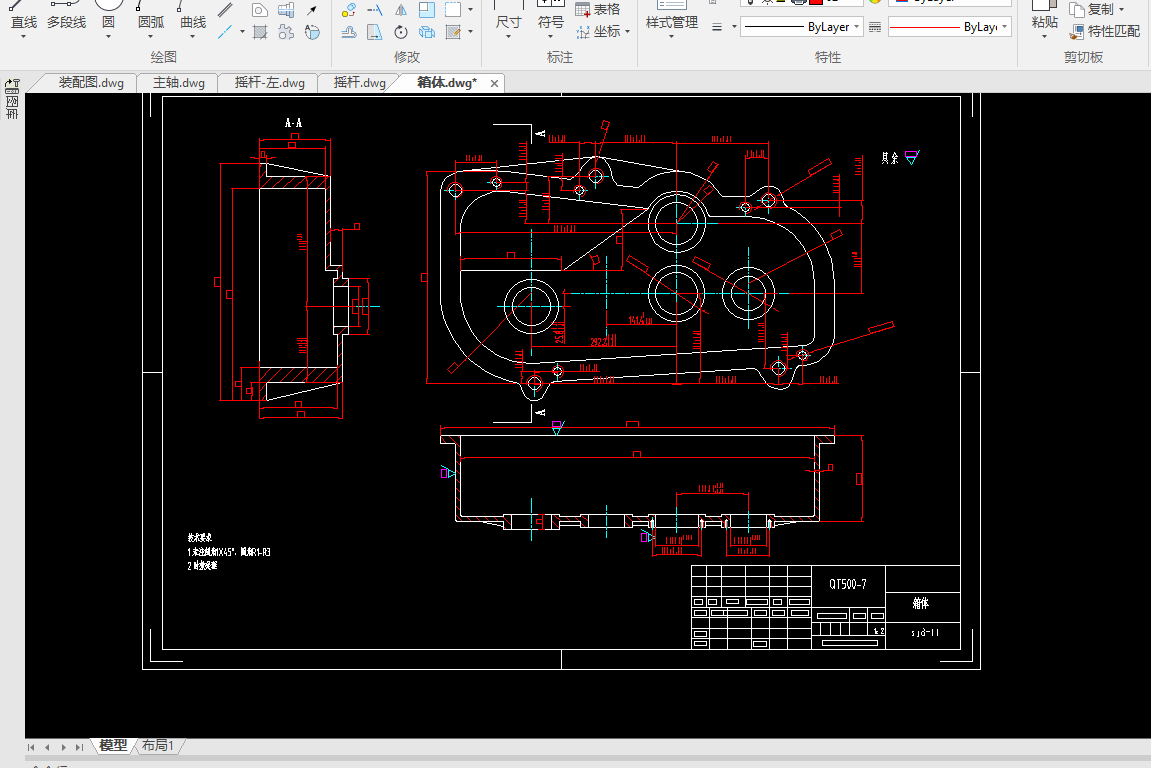Open the 摇杆-左.dwg tab
1151x768 pixels.
click(268, 83)
